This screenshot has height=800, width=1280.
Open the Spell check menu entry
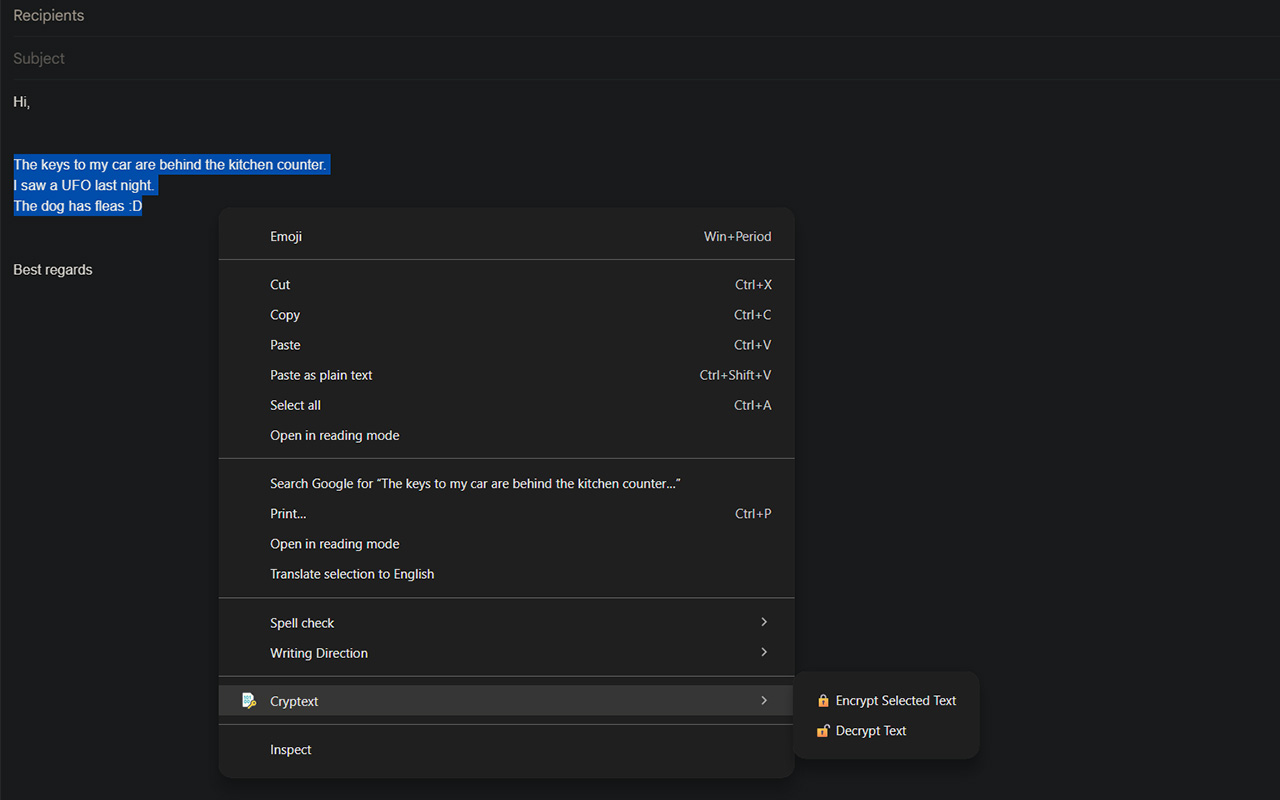(506, 623)
